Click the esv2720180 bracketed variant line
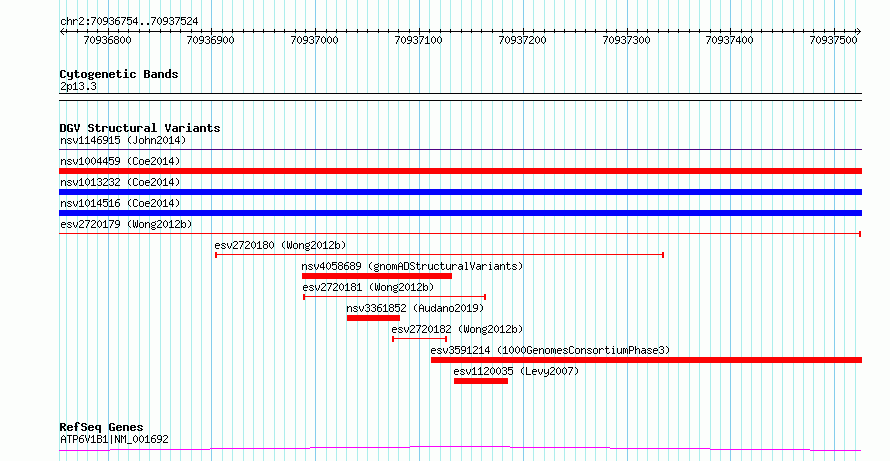The width and height of the screenshot is (890, 461). [x=439, y=255]
